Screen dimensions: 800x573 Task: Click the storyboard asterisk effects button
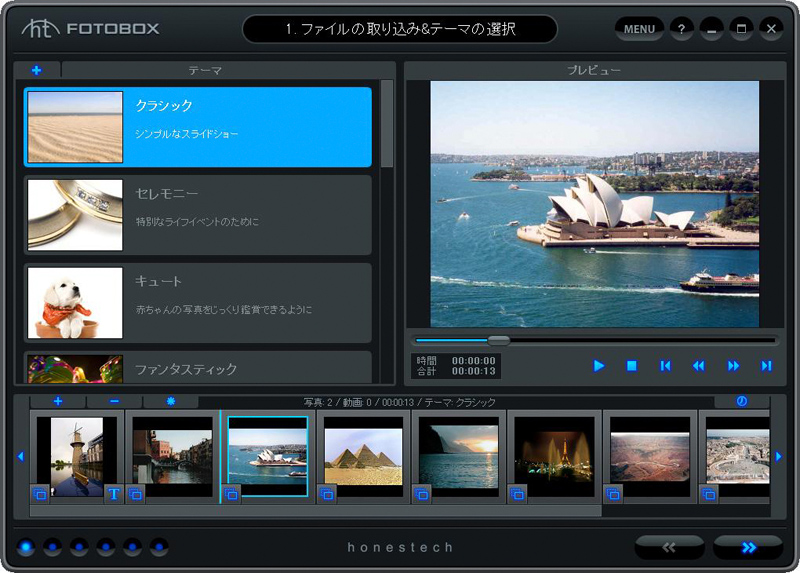point(171,402)
